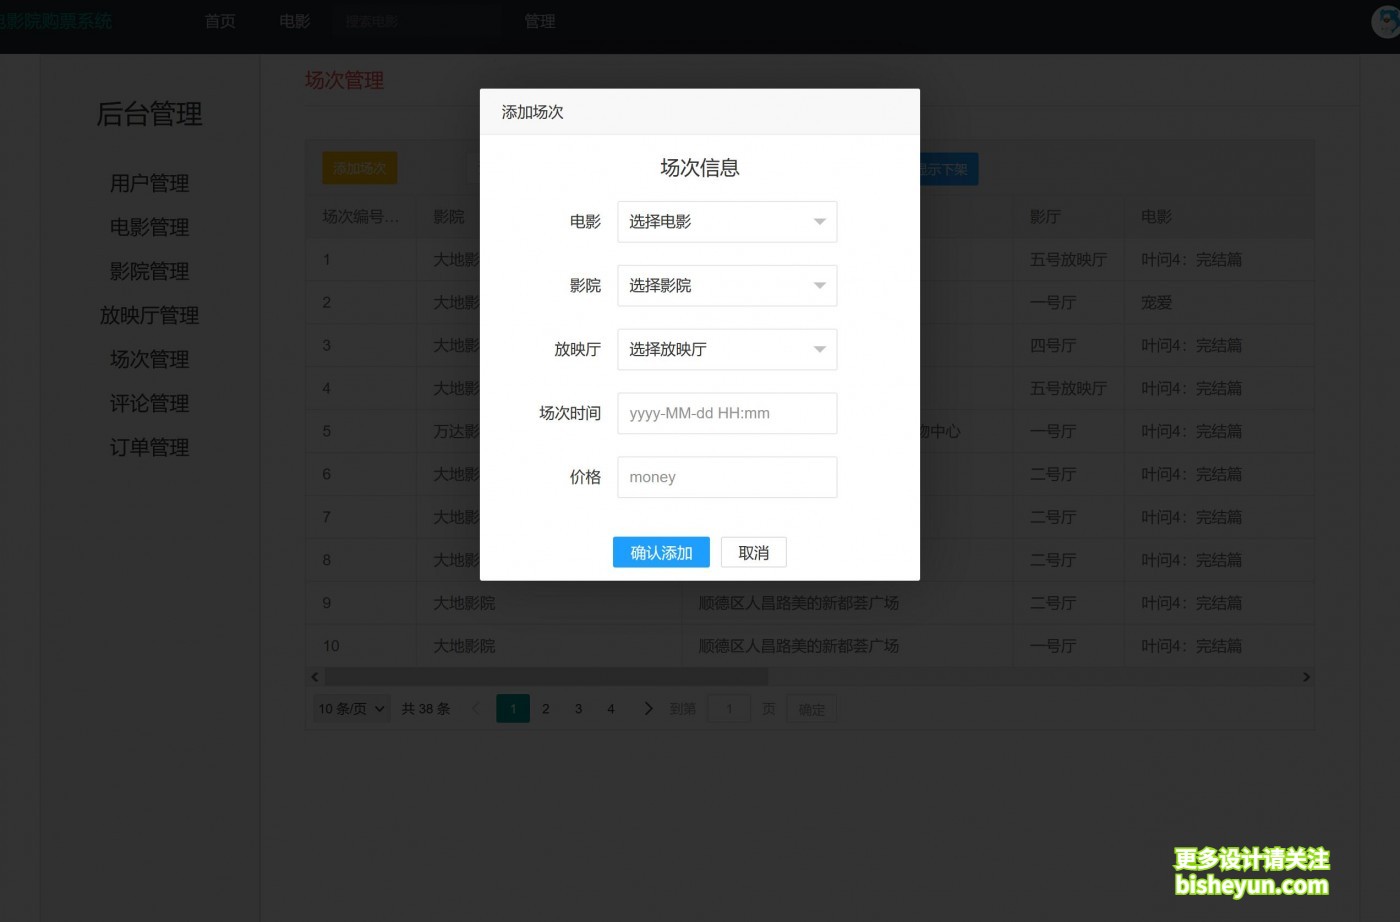Expand the 选择影院 cinema dropdown
Screen dimensions: 1400x922
coord(726,286)
